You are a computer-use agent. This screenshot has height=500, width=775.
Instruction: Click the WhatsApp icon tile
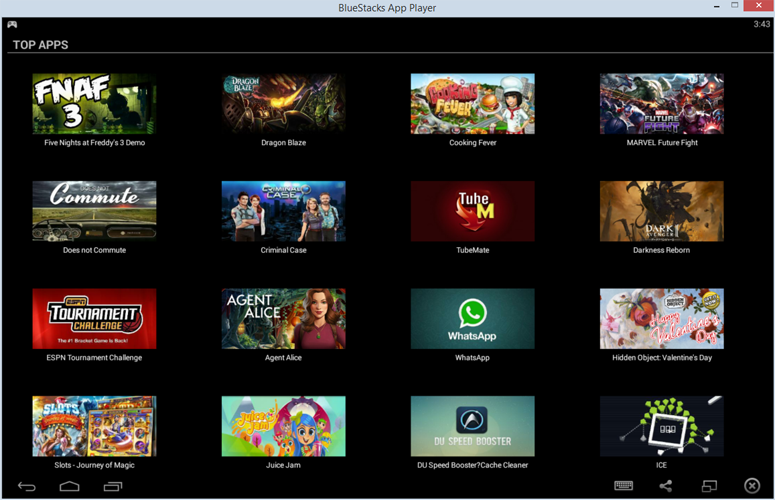(x=473, y=319)
